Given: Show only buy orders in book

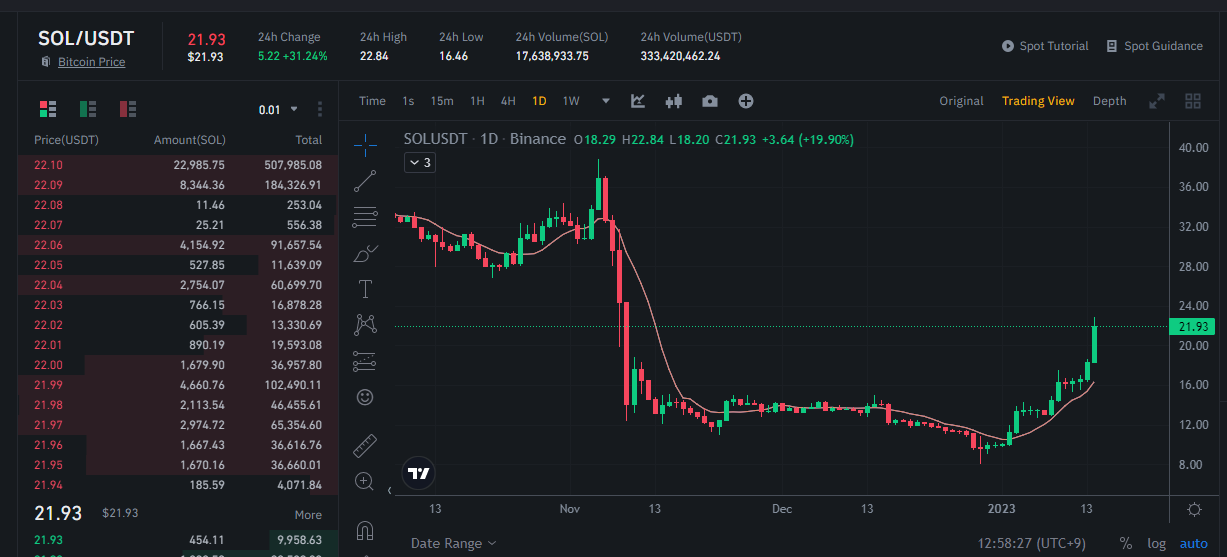Looking at the screenshot, I should click(x=88, y=109).
